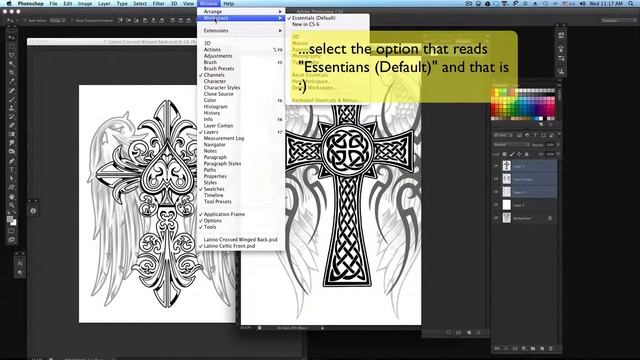This screenshot has height=360, width=640.
Task: Select the Shape tool
Action: pyautogui.click(x=12, y=187)
